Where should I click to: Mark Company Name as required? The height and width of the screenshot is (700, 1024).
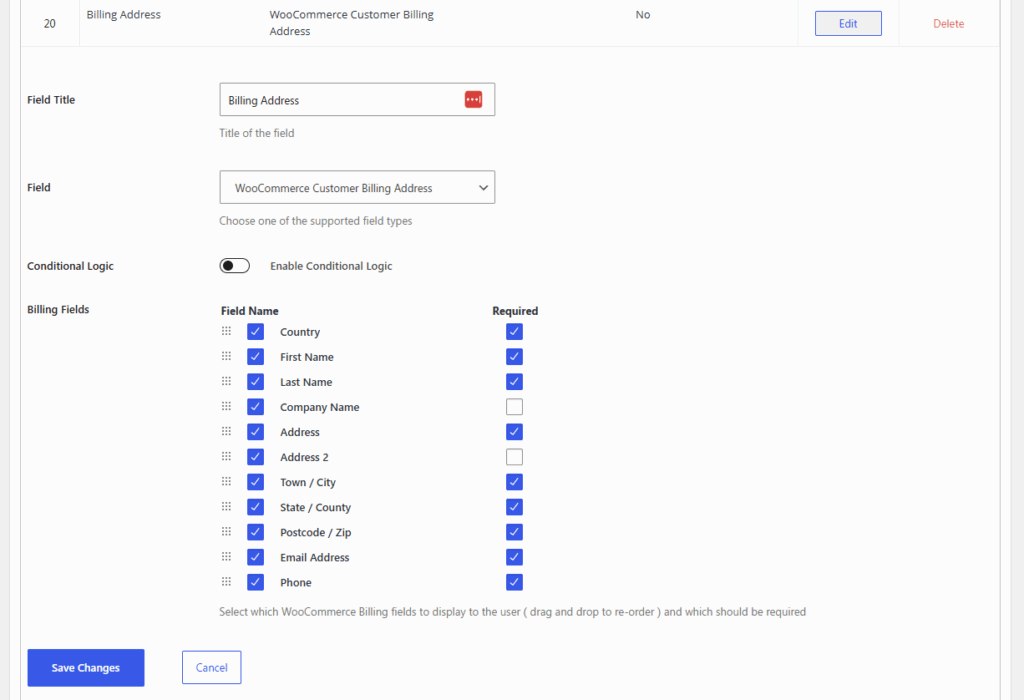514,407
